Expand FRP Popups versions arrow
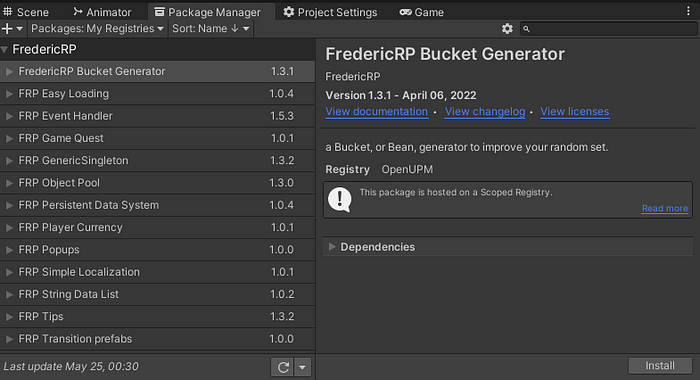The image size is (700, 380). (x=9, y=250)
